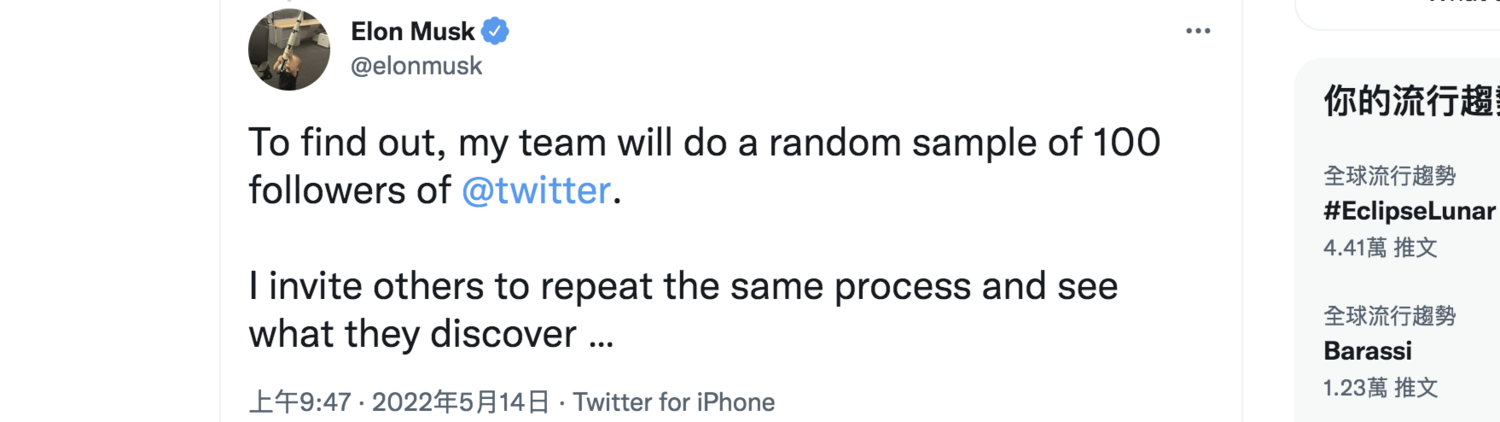Open Elon Musk's profile picture

click(x=289, y=50)
